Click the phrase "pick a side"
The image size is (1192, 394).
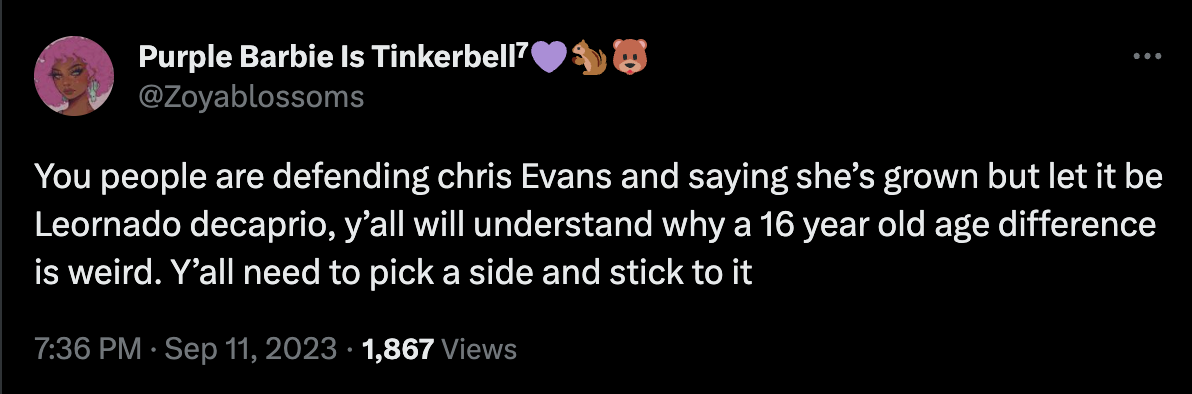pyautogui.click(x=449, y=273)
